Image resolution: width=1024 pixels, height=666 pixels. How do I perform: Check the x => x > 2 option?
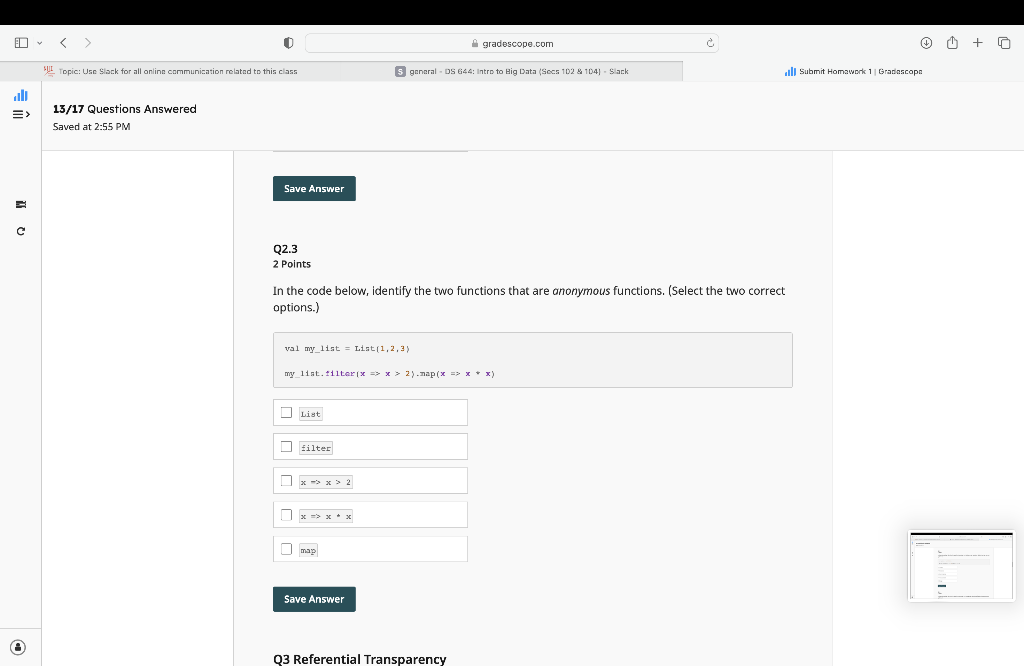tap(286, 481)
